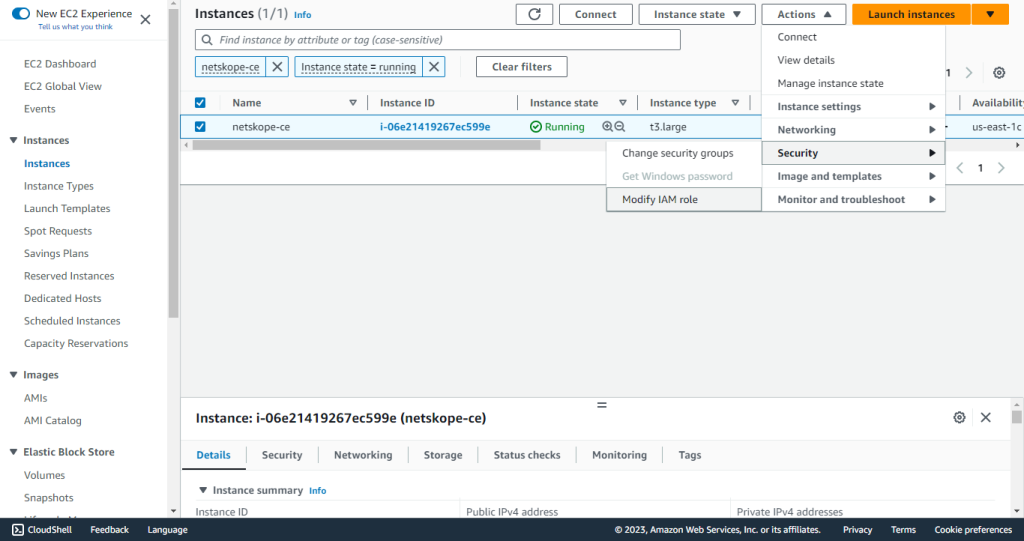
Task: Click the netskope-ce filter tag text
Action: pos(230,67)
